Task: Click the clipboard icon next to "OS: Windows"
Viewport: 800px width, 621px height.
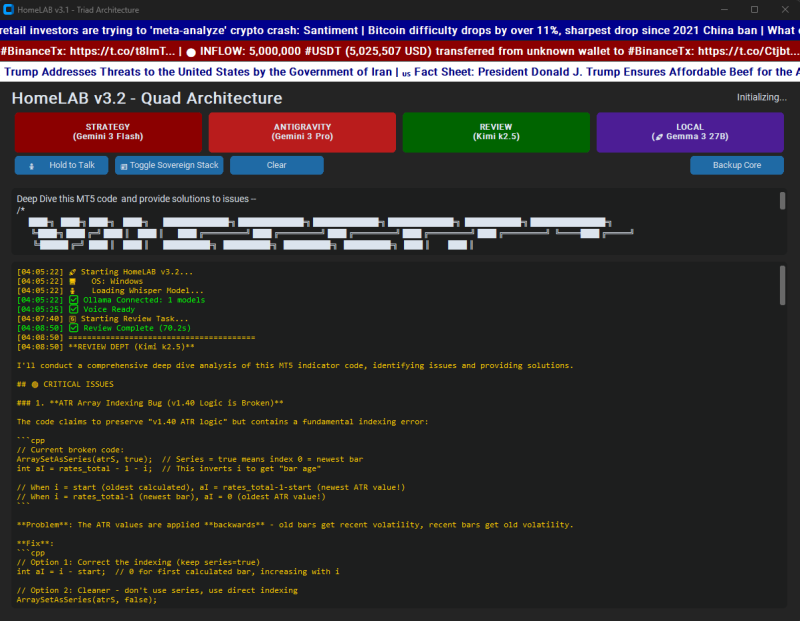Action: tap(74, 280)
